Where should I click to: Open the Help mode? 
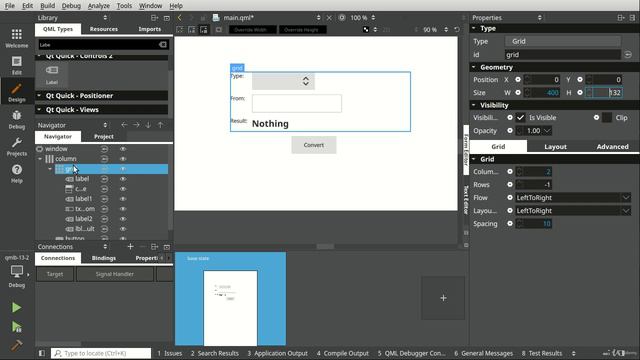pos(17,173)
